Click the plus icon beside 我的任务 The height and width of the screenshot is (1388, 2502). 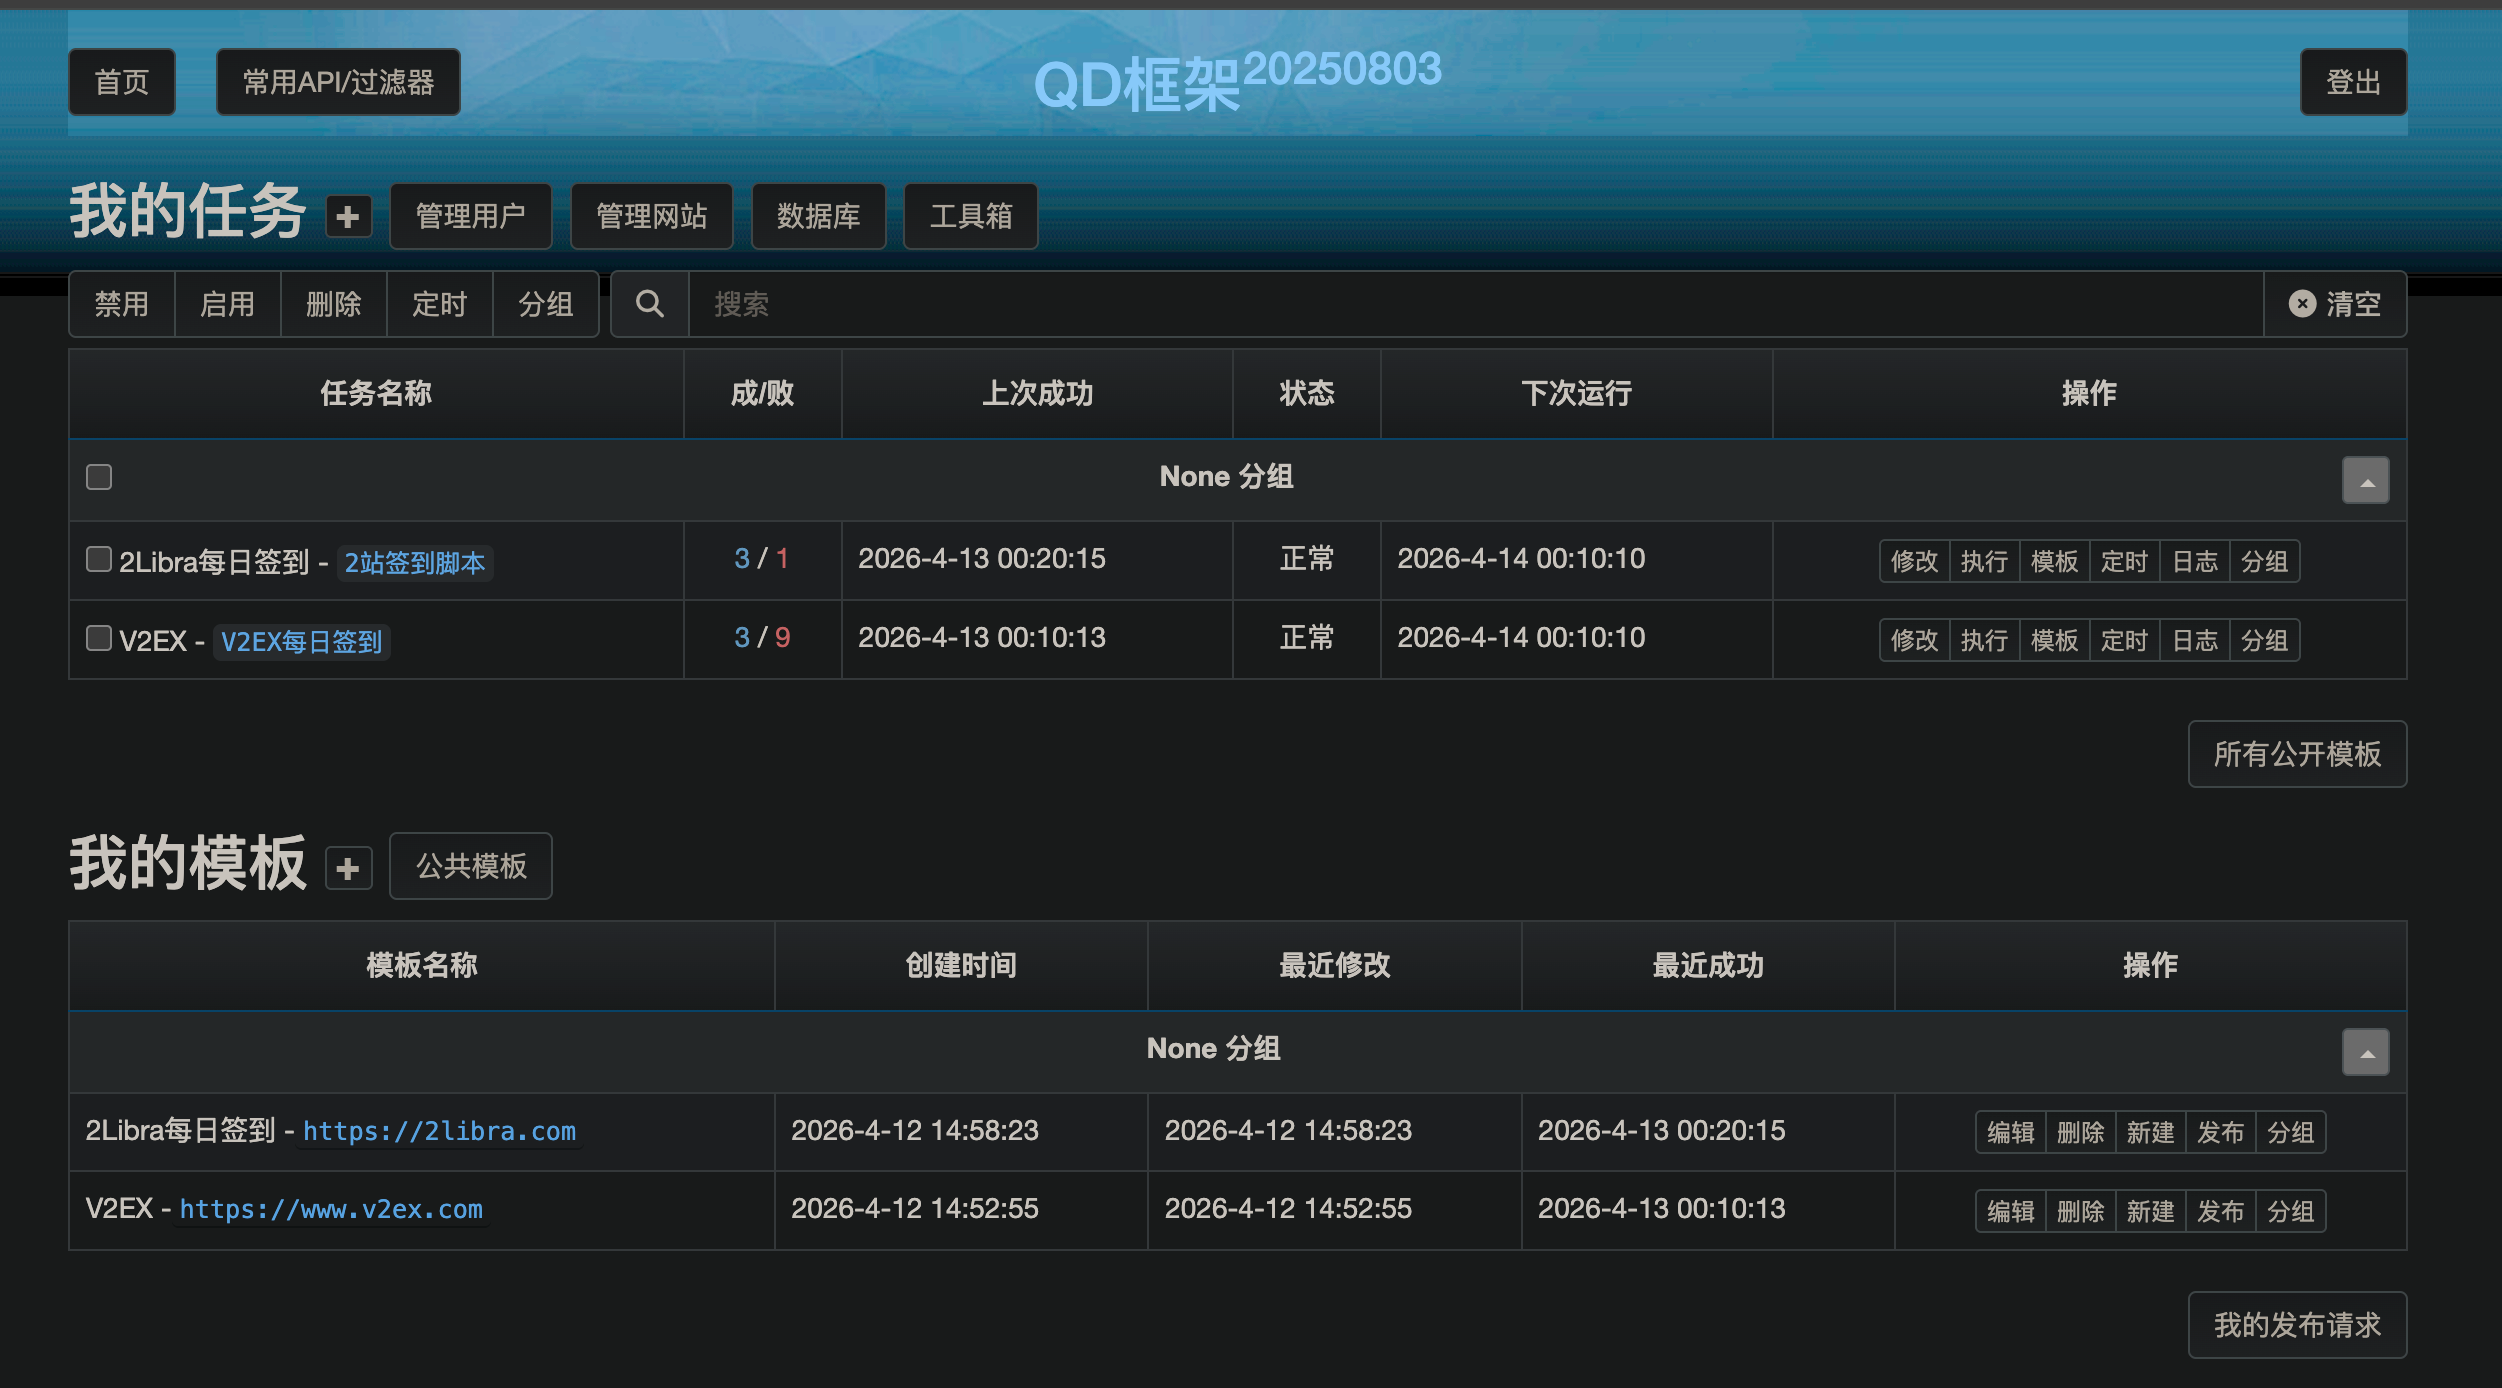point(348,217)
